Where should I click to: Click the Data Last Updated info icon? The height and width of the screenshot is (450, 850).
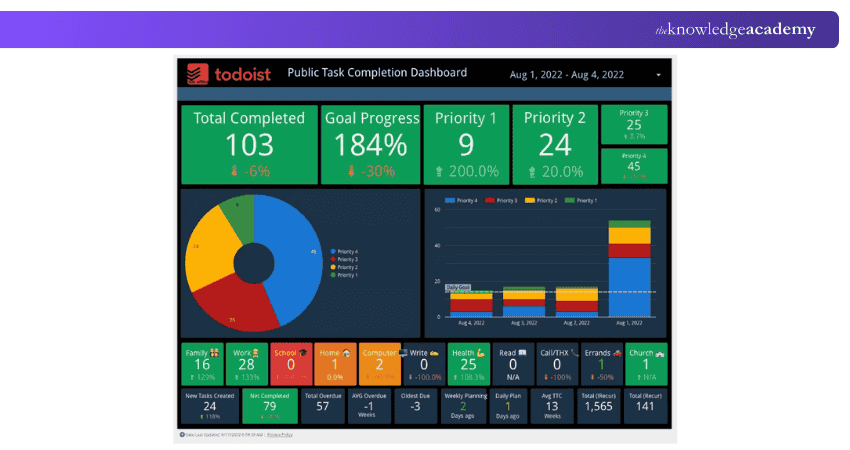182,434
